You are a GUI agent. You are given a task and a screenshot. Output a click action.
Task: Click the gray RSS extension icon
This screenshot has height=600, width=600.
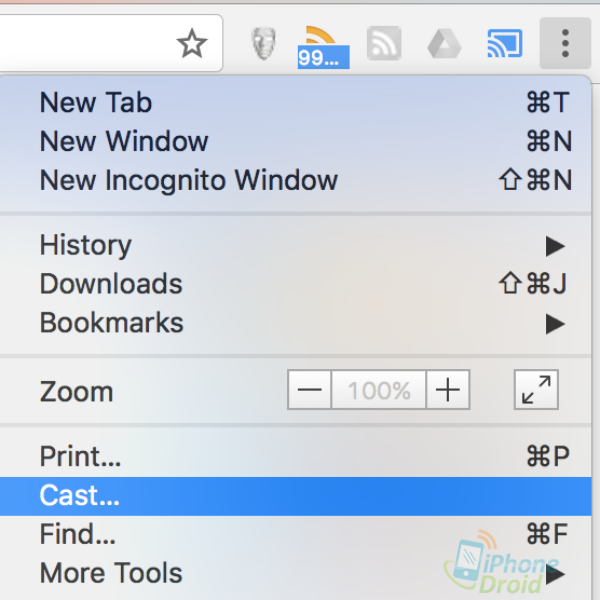(384, 44)
